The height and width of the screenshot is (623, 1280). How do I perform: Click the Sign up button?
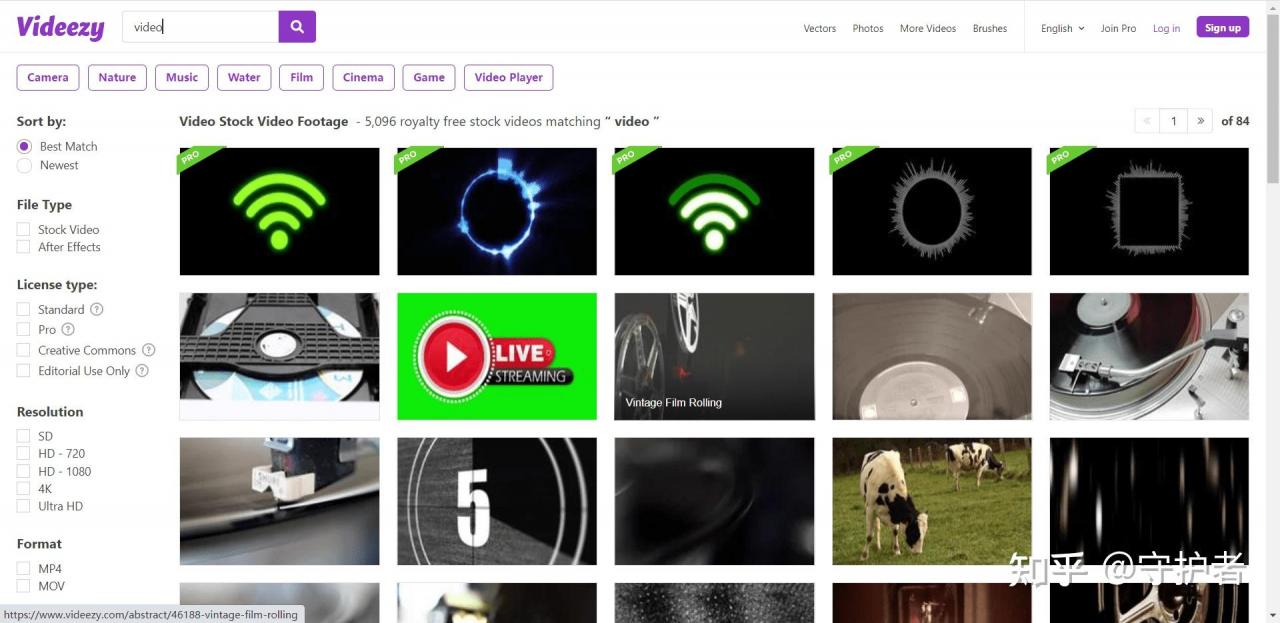pyautogui.click(x=1222, y=27)
